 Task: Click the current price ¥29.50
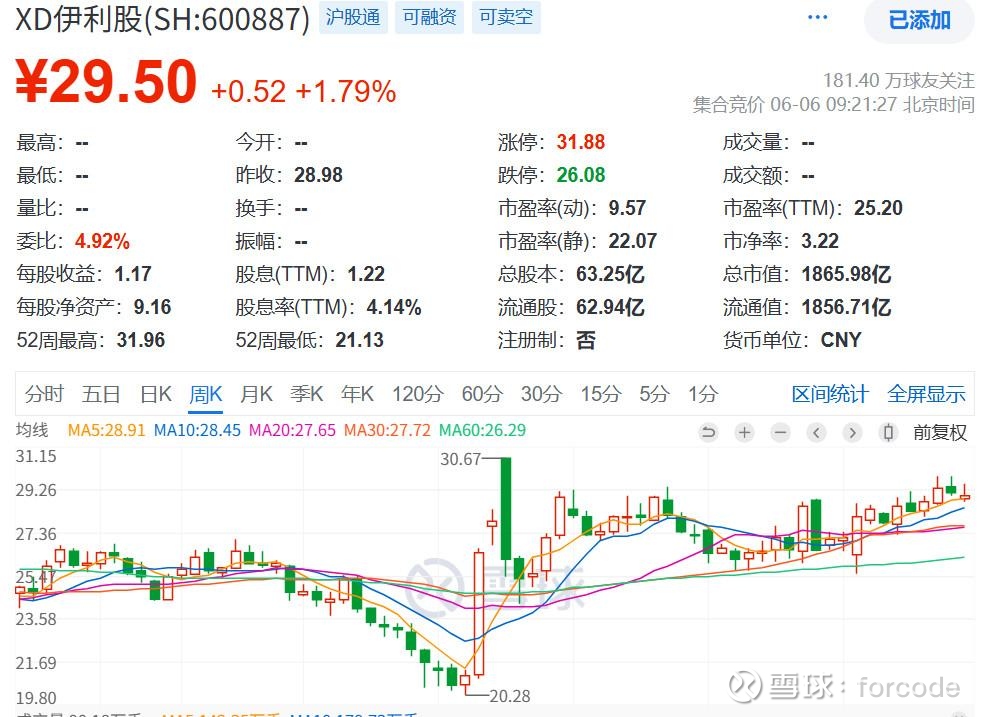[106, 81]
